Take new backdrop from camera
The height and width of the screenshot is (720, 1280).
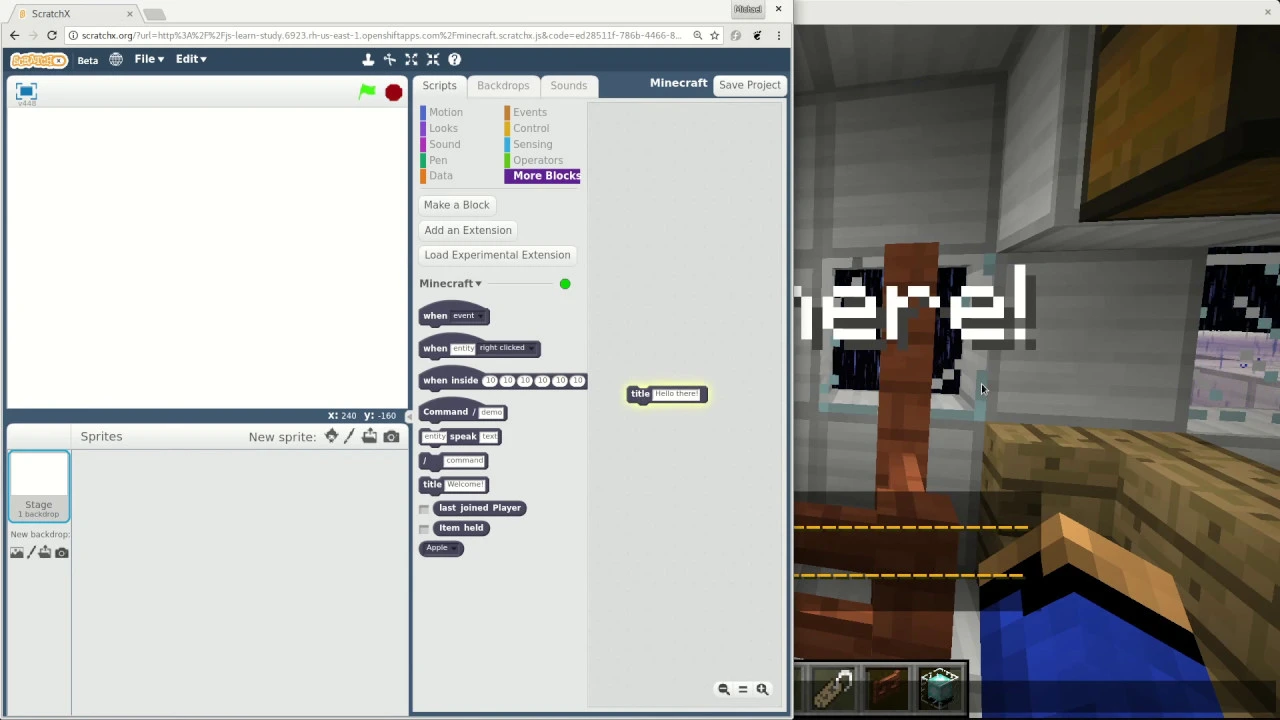click(x=62, y=553)
